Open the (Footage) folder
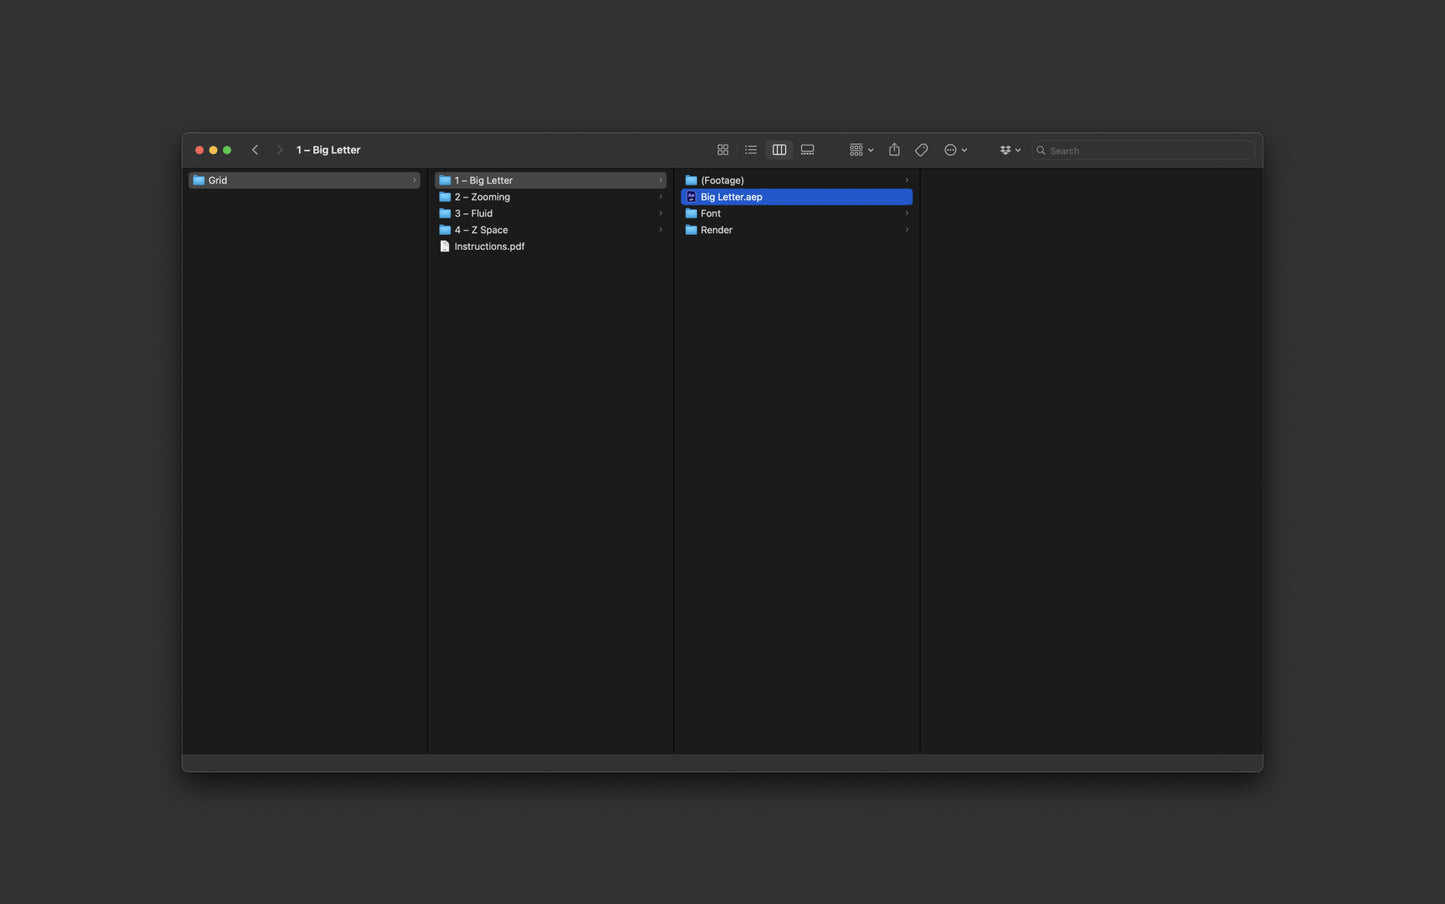The height and width of the screenshot is (904, 1445). click(x=797, y=180)
